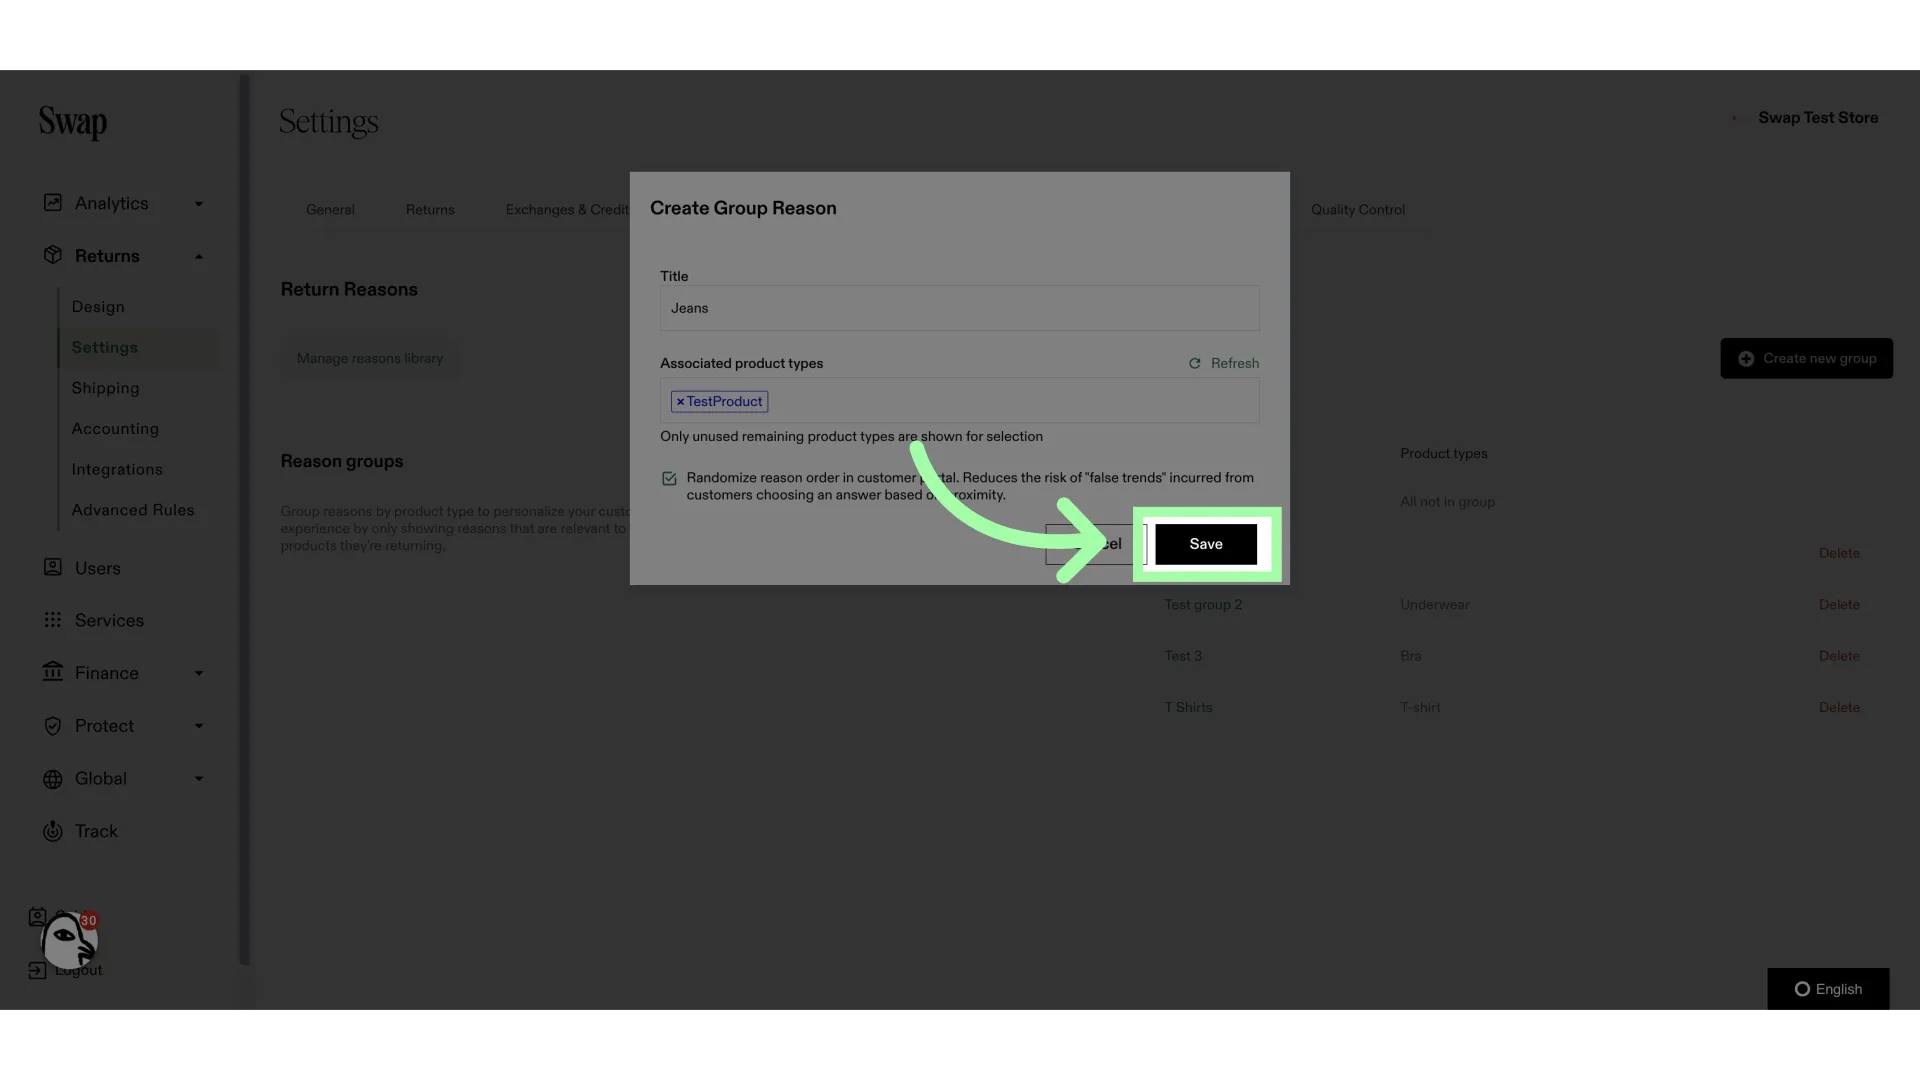The height and width of the screenshot is (1080, 1920).
Task: Open Design under Returns
Action: click(x=98, y=307)
